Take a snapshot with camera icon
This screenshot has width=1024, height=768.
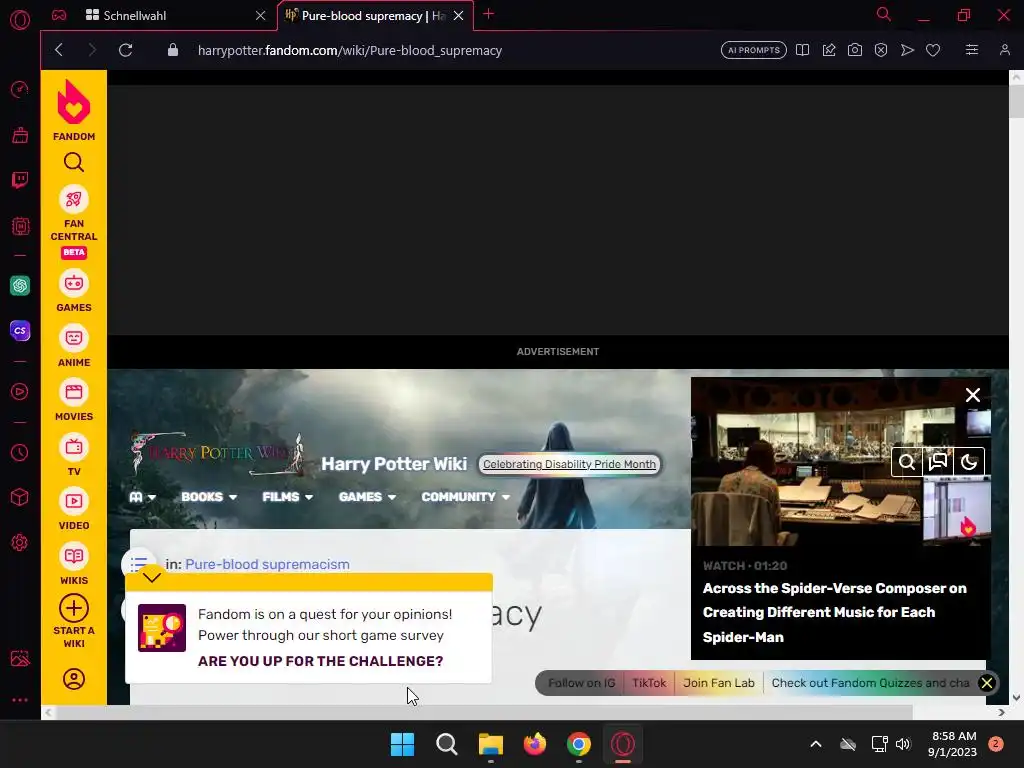click(x=854, y=50)
